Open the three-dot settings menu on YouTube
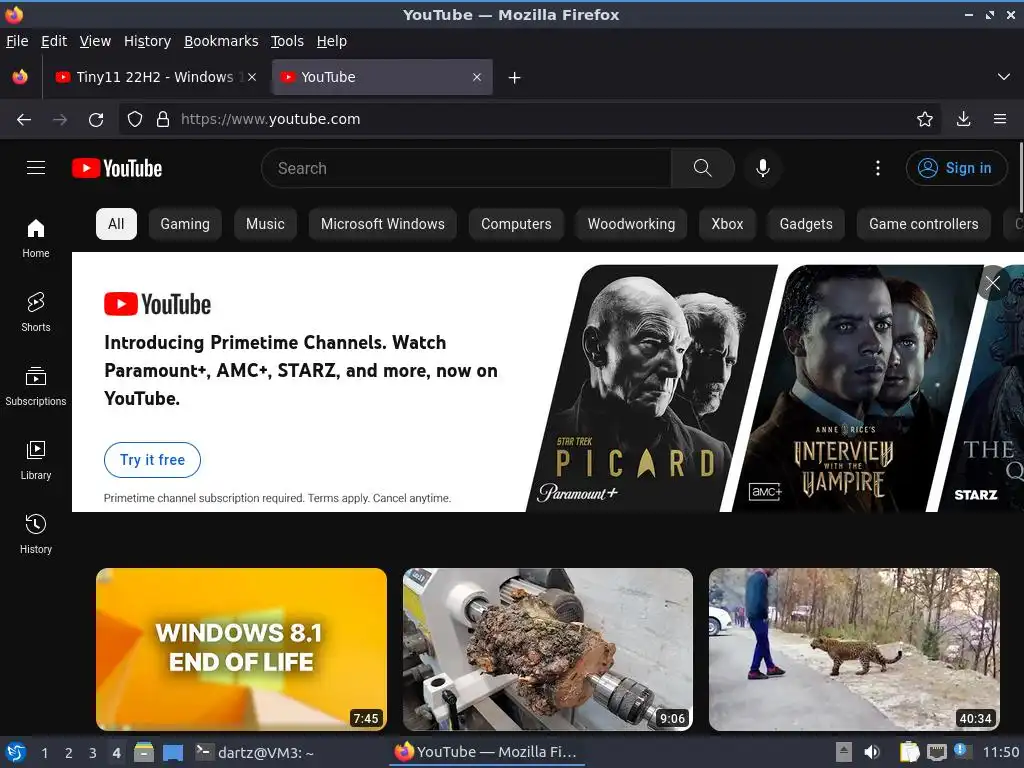 pyautogui.click(x=878, y=168)
